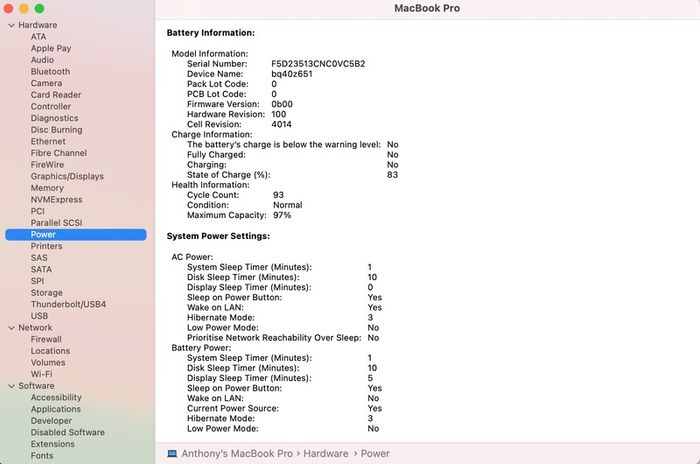Click State of Charge value 83
Image resolution: width=700 pixels, height=464 pixels.
(392, 175)
